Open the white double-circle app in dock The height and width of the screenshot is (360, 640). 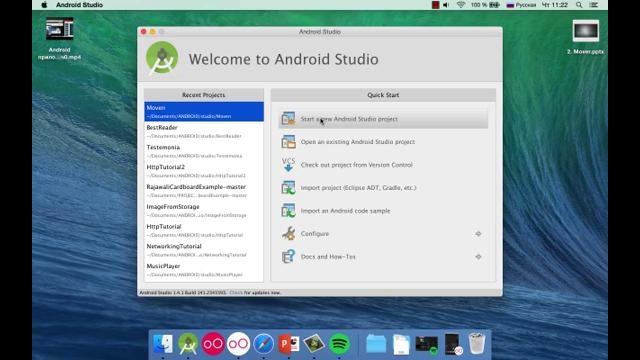[238, 344]
